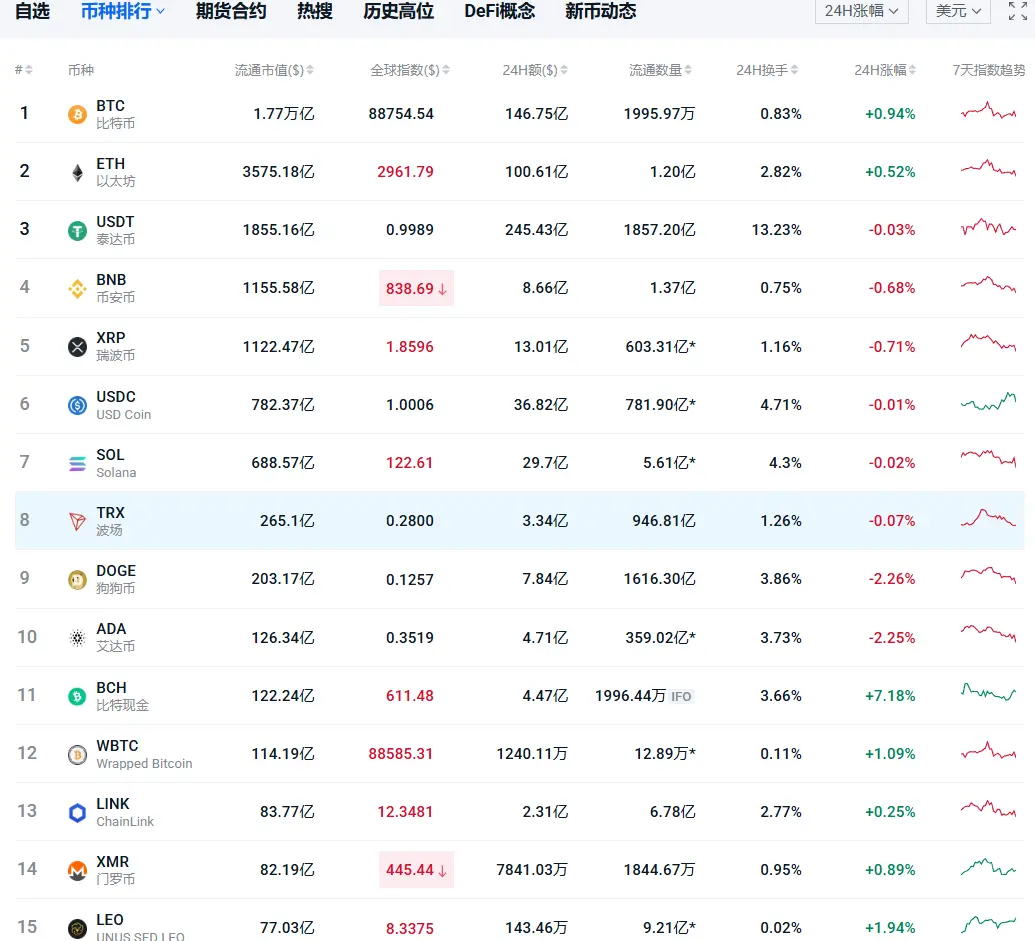Sort by 流通数量 column
This screenshot has height=941, width=1035.
pos(660,70)
